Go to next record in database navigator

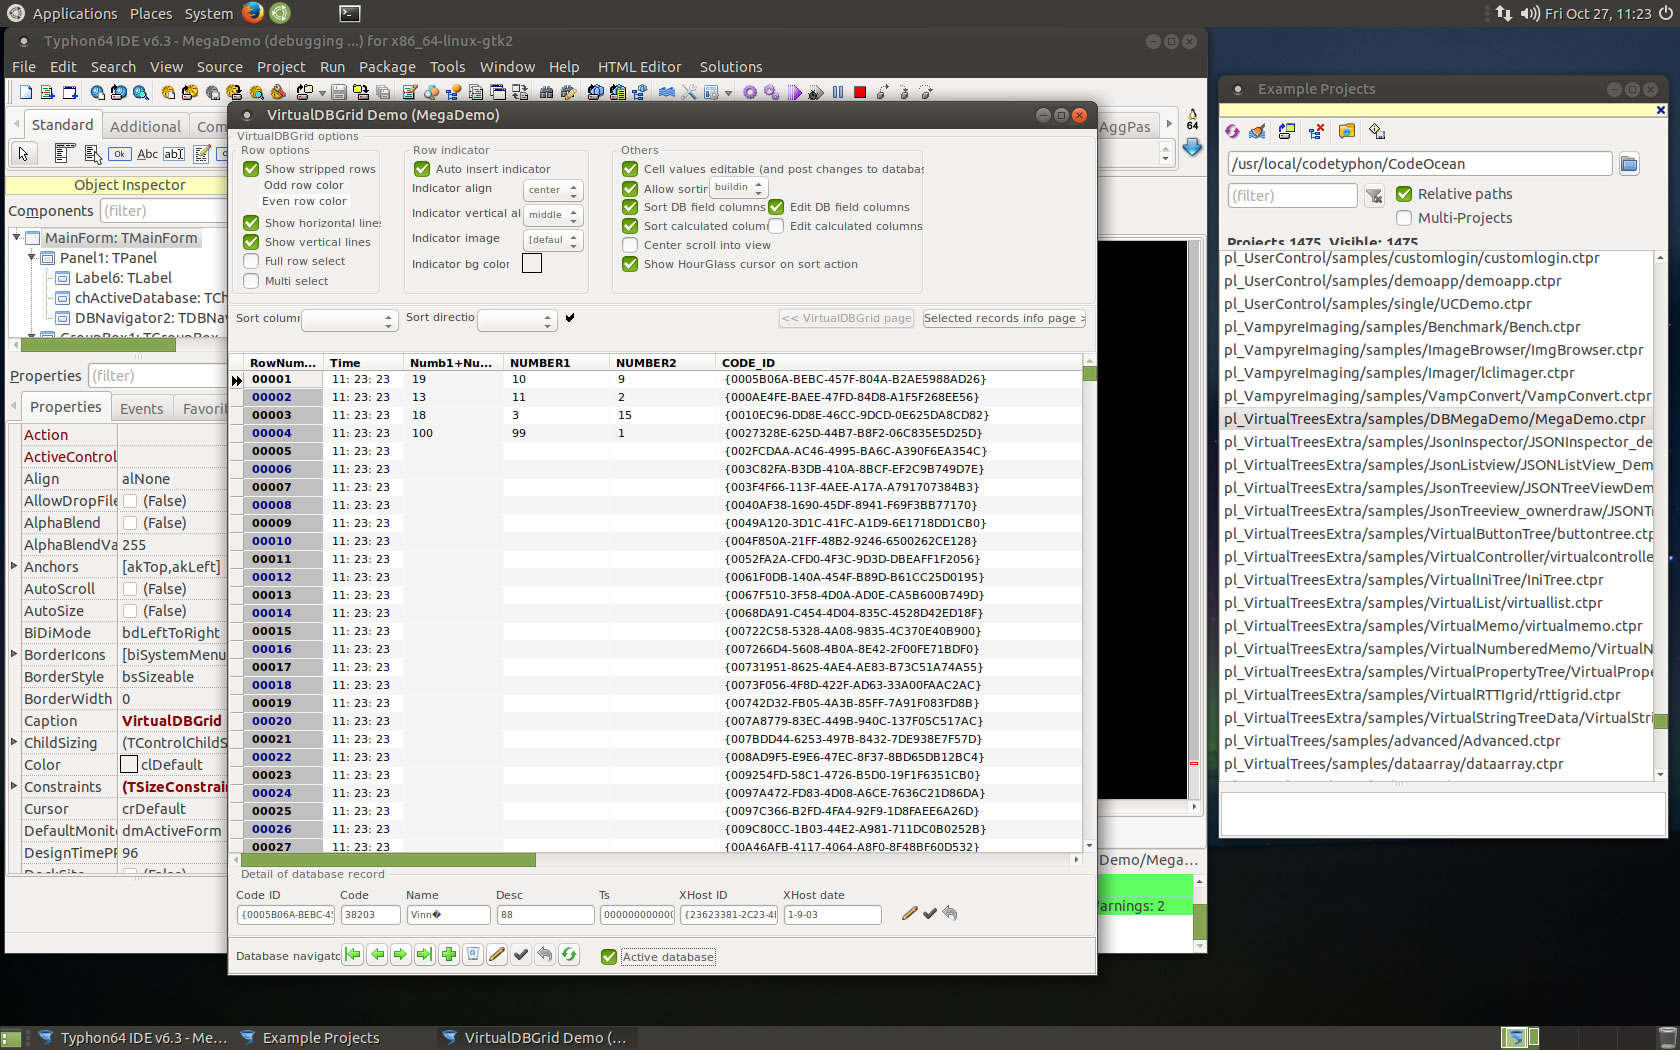coord(401,955)
